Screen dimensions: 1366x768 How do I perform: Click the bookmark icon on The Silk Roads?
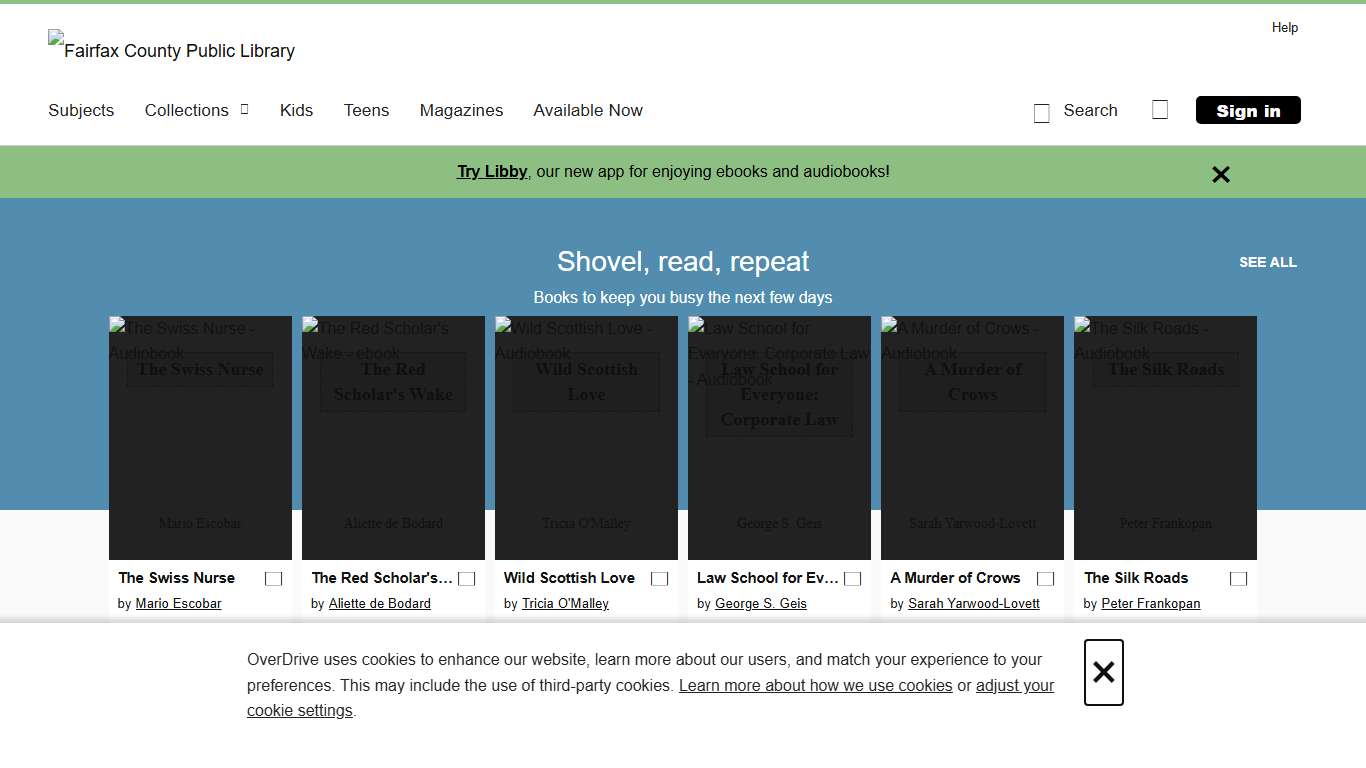pyautogui.click(x=1238, y=578)
